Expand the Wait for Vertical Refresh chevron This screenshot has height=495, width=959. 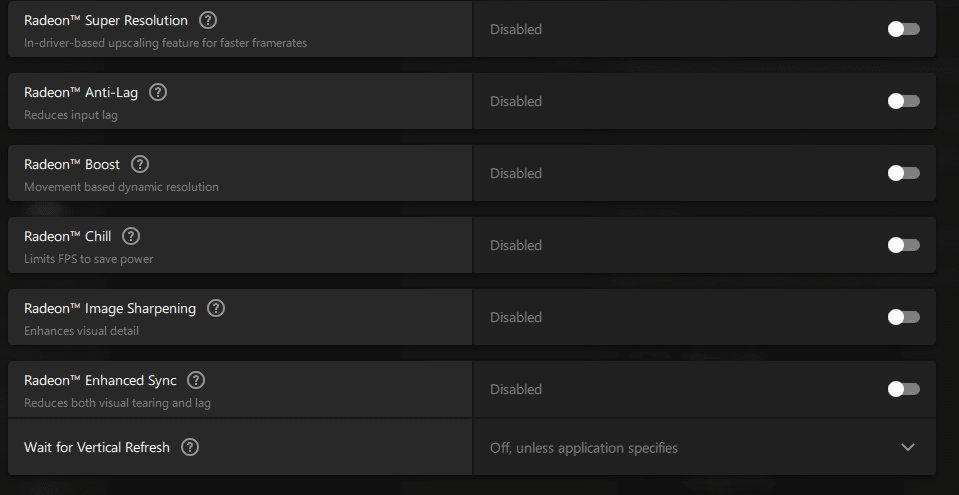pos(908,447)
